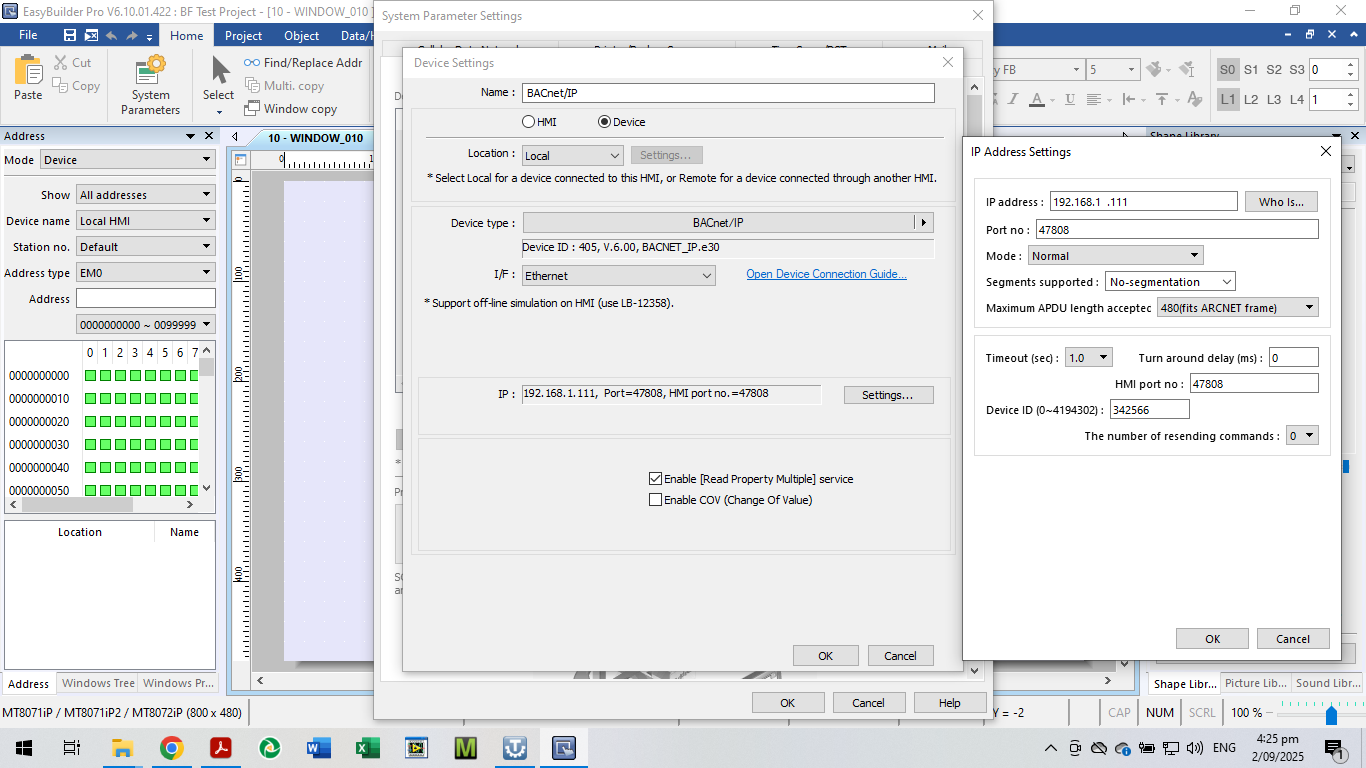Click the Save icon in quick access toolbar
This screenshot has width=1366, height=768.
coord(69,35)
